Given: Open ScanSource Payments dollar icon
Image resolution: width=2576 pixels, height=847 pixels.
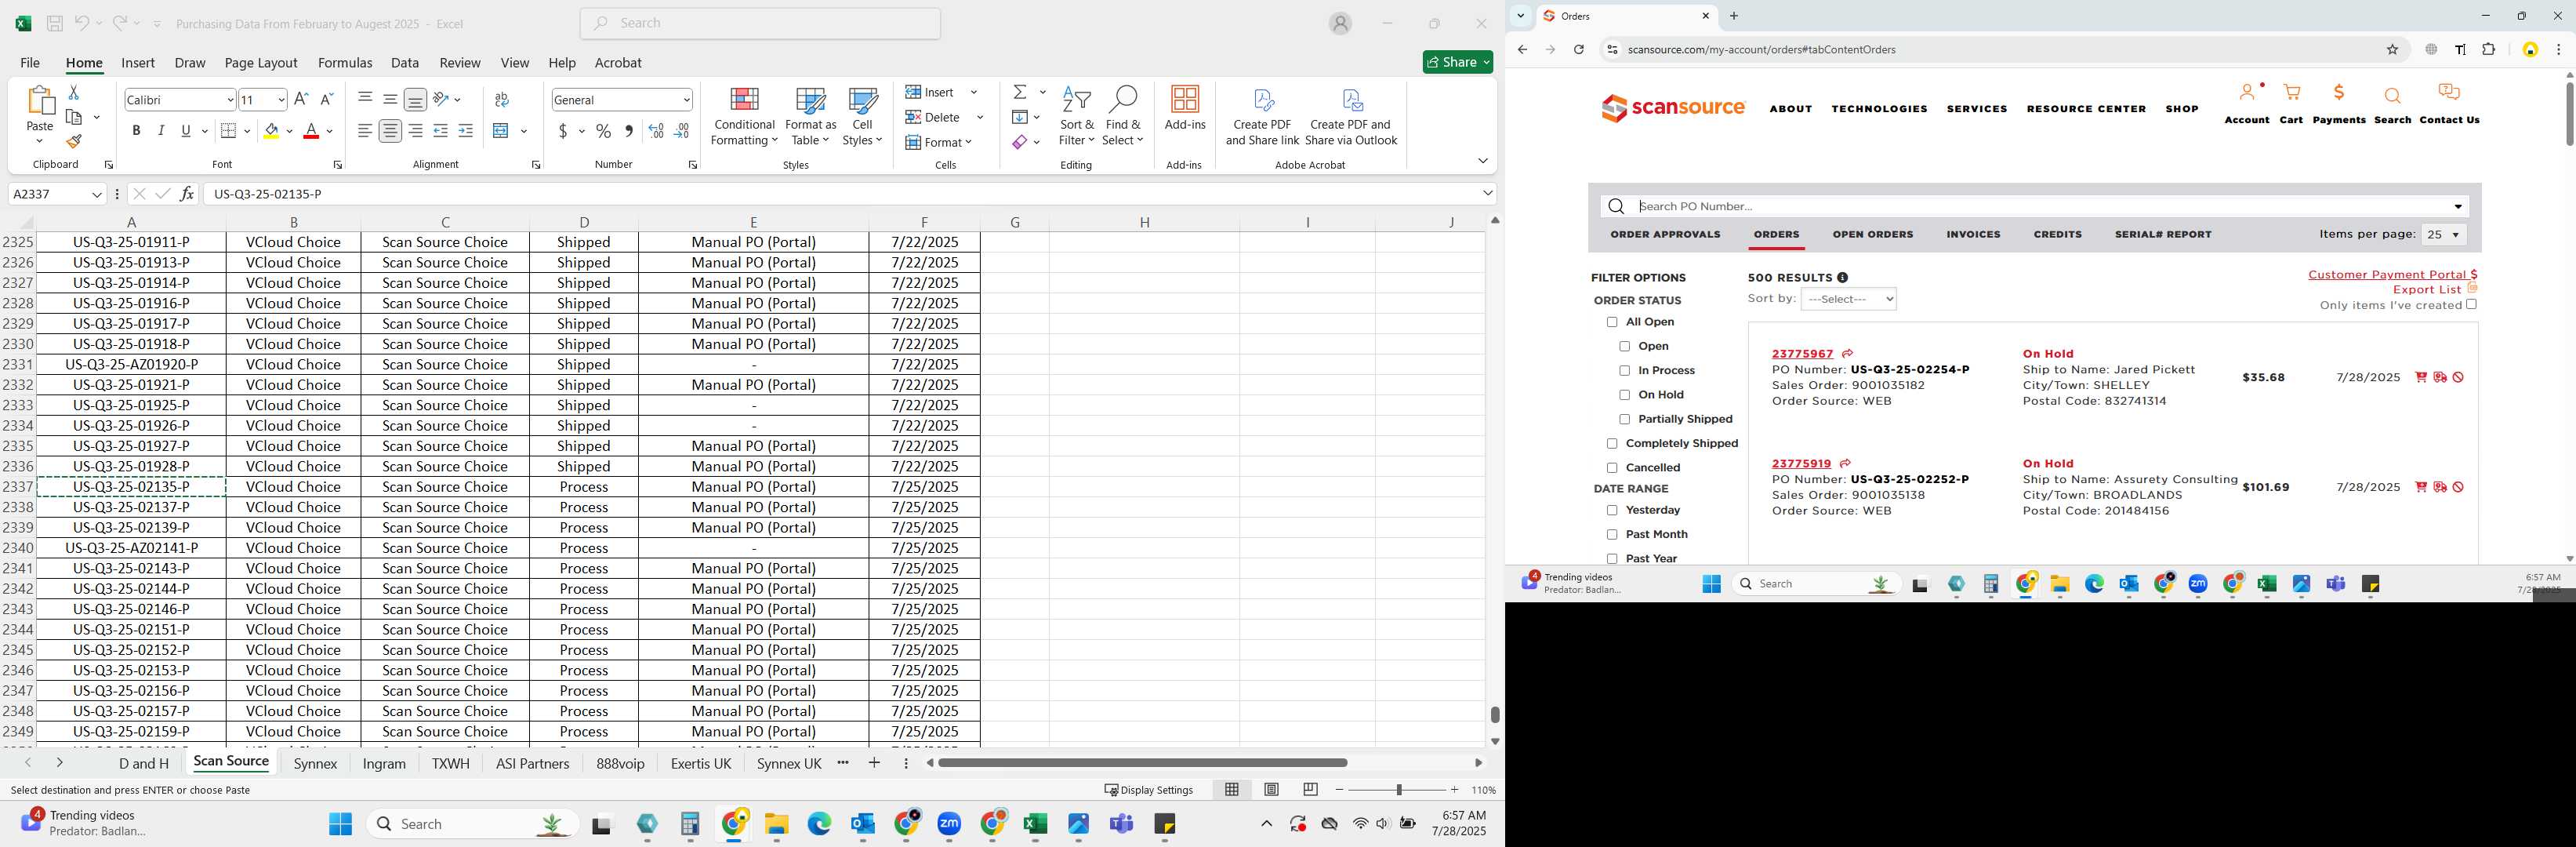Looking at the screenshot, I should click(x=2339, y=93).
